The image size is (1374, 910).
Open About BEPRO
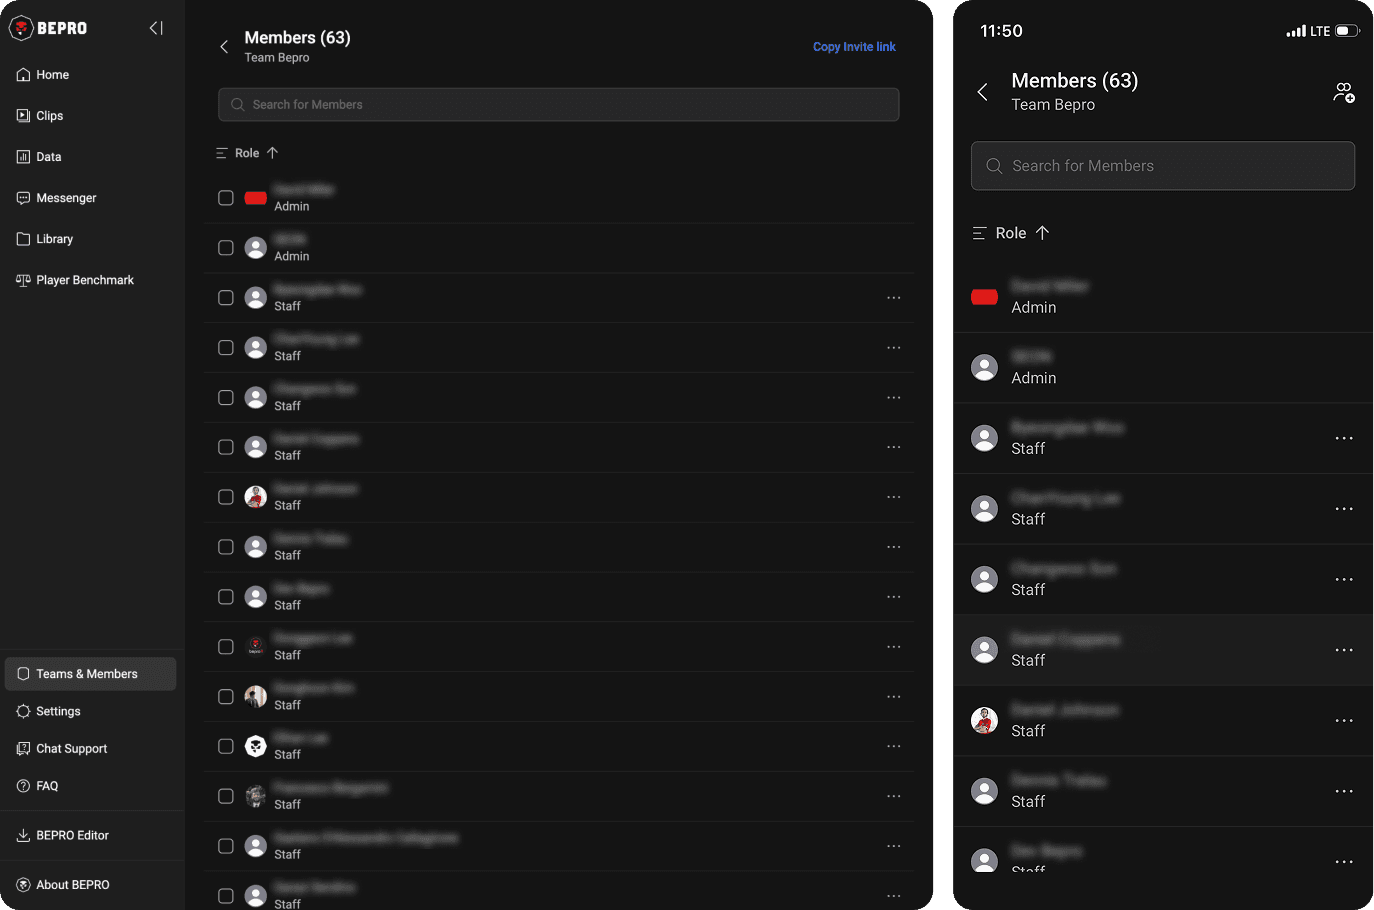tap(63, 885)
